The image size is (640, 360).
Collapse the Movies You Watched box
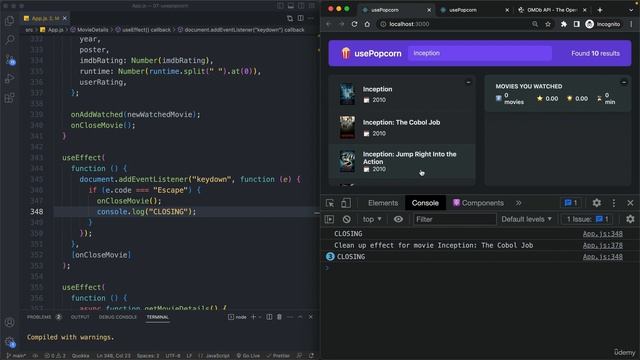point(624,82)
